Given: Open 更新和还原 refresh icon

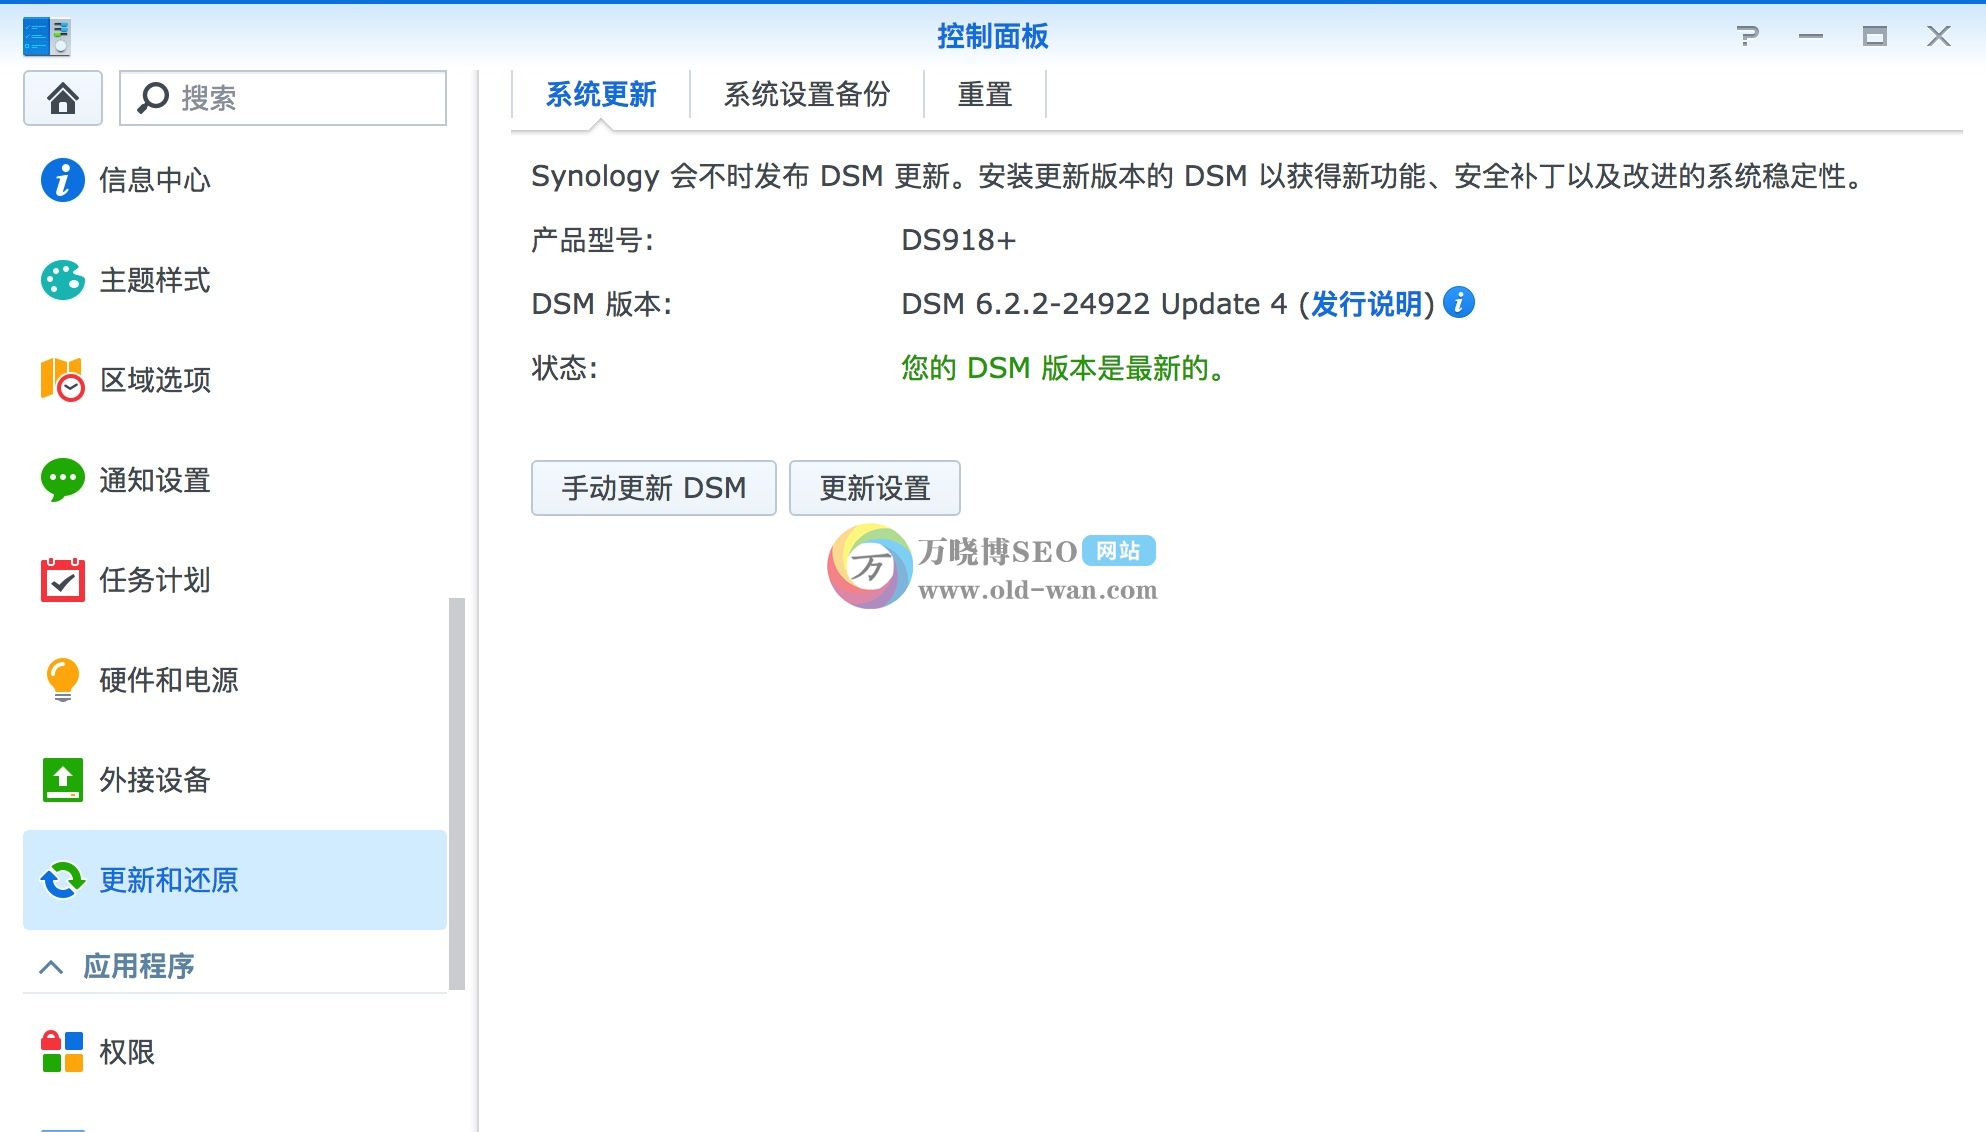Looking at the screenshot, I should click(x=62, y=880).
